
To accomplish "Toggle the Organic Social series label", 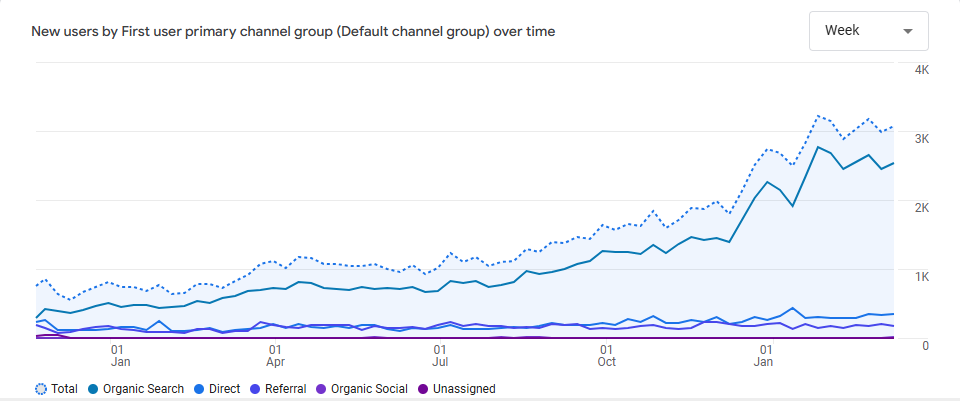I will (369, 389).
